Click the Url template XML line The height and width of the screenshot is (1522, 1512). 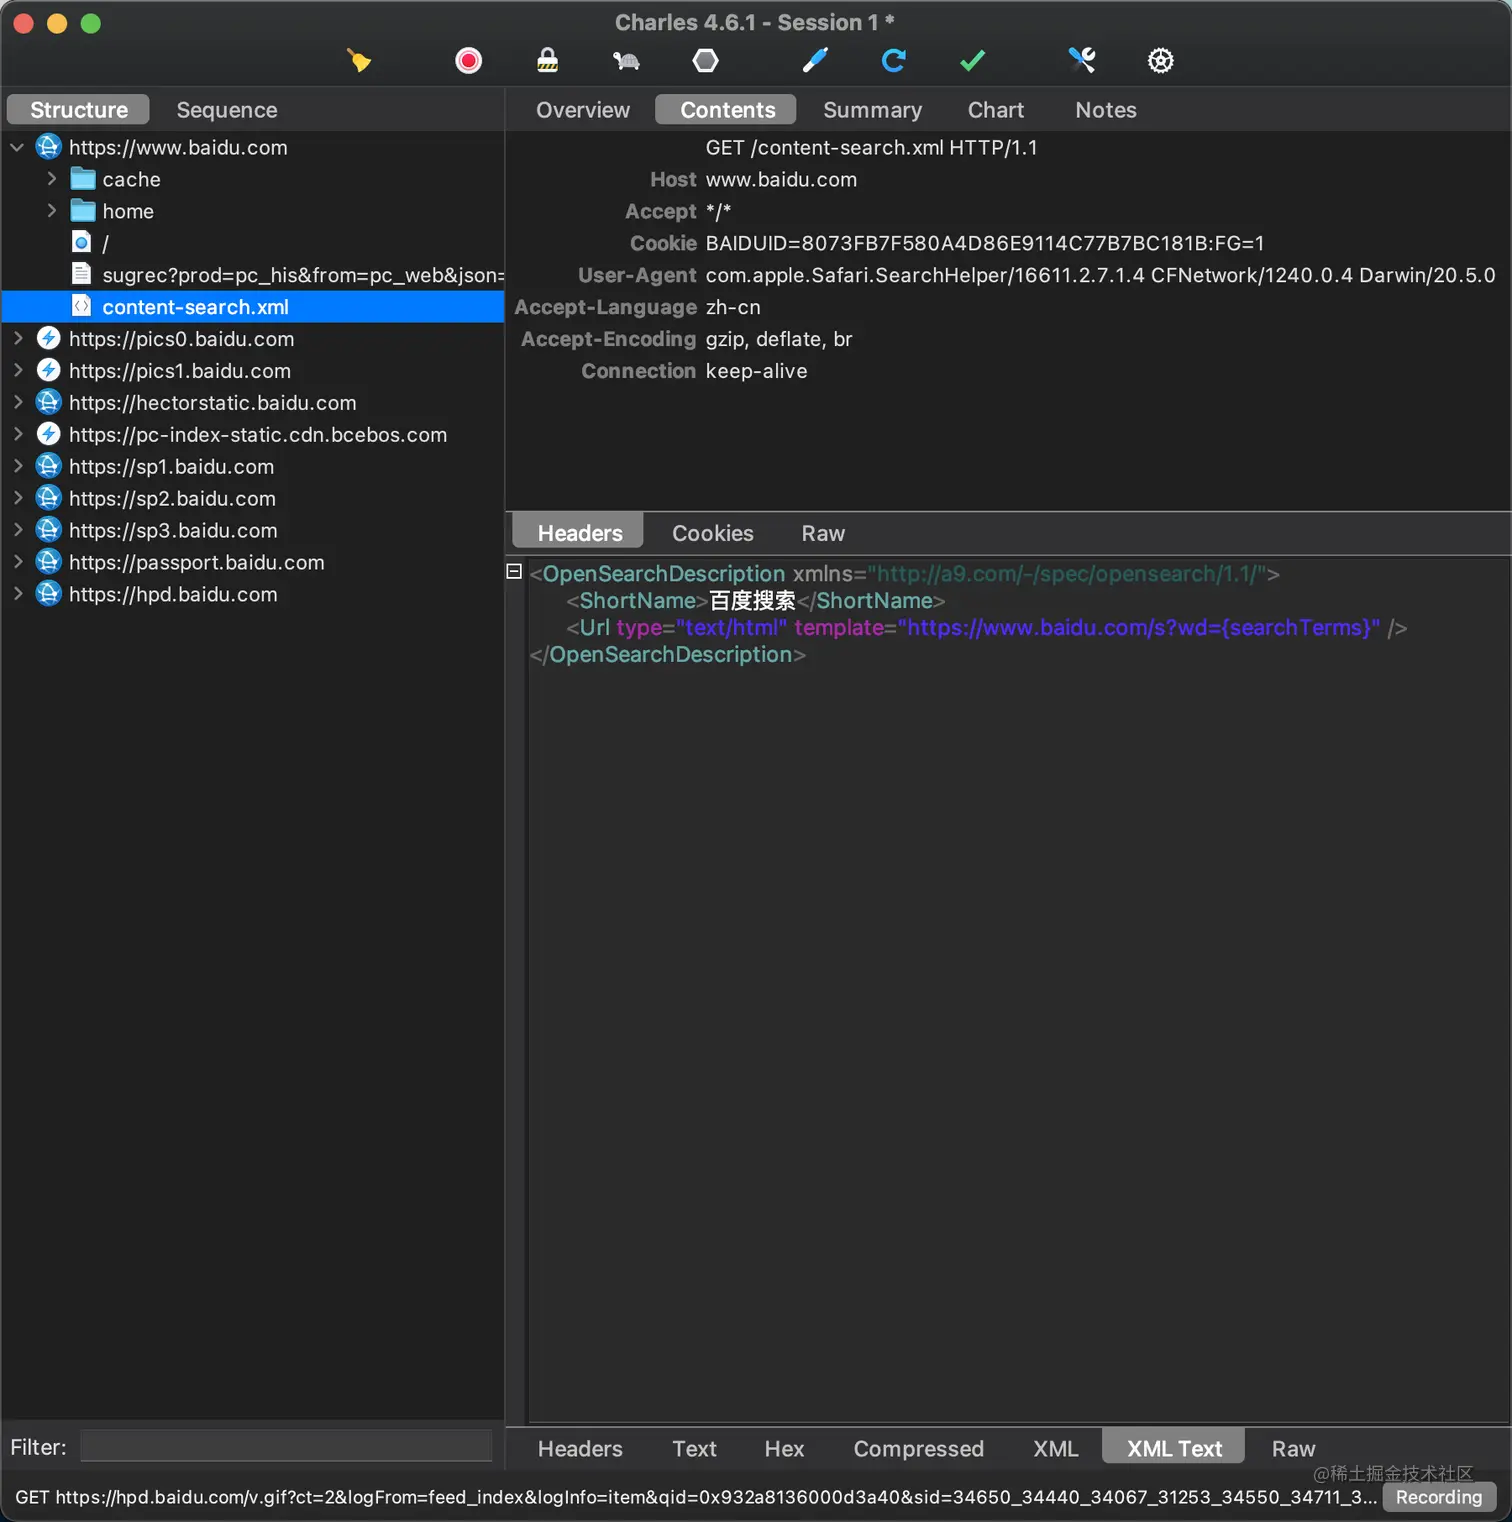(x=986, y=627)
